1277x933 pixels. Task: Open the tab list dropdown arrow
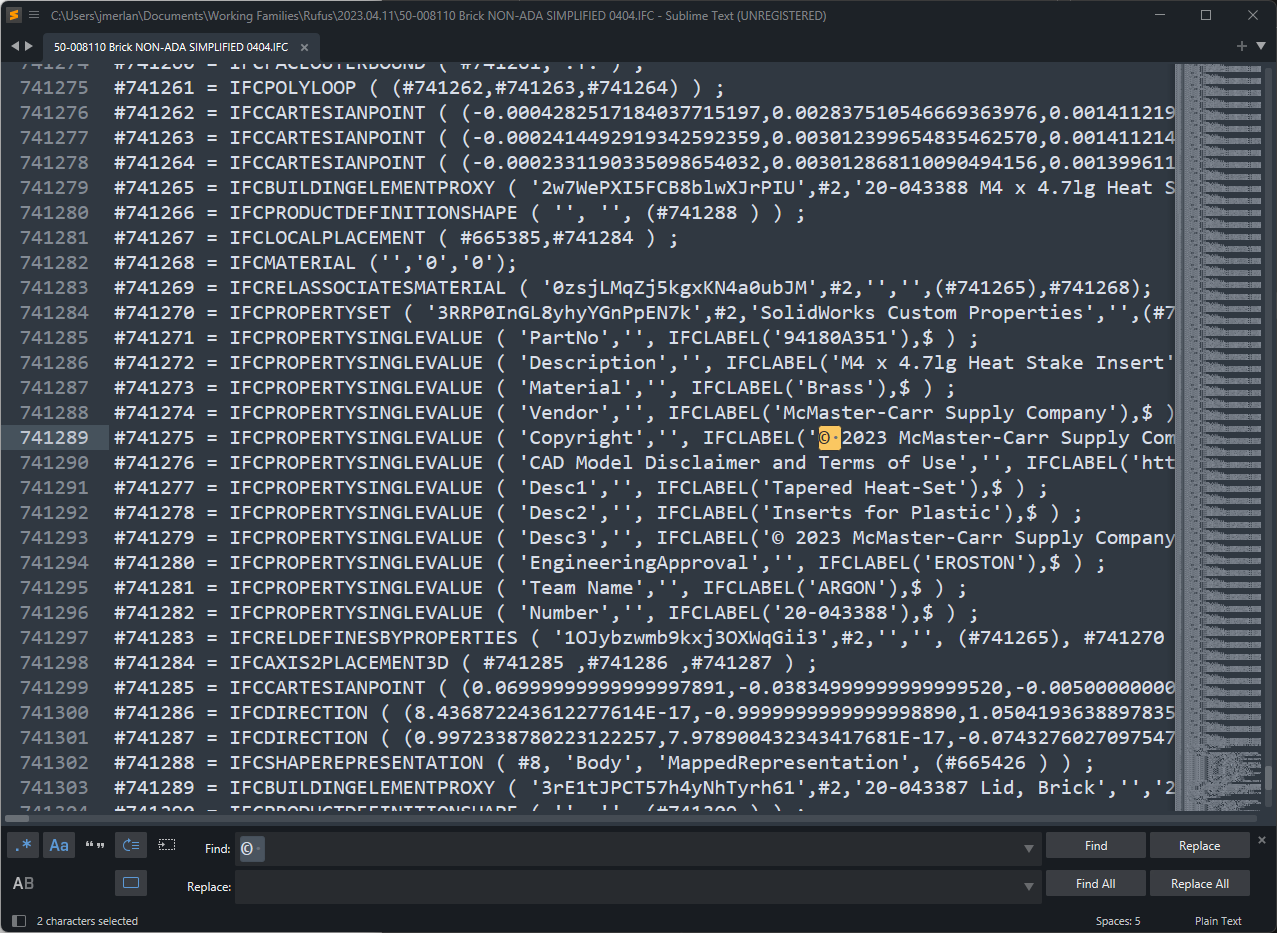click(x=1259, y=47)
